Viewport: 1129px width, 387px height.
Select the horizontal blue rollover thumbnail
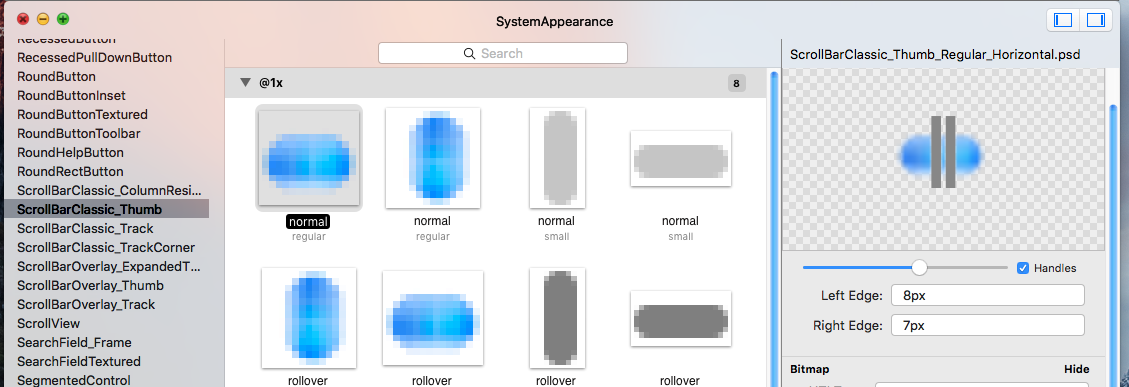coord(433,319)
